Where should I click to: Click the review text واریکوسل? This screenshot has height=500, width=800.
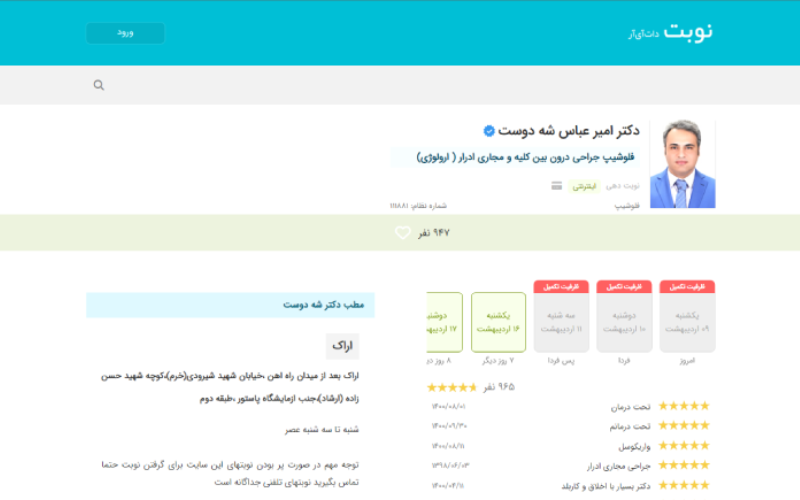tap(635, 446)
